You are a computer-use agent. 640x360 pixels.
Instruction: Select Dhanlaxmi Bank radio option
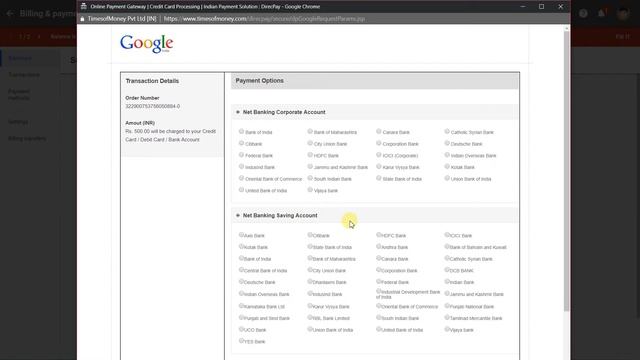coord(310,282)
